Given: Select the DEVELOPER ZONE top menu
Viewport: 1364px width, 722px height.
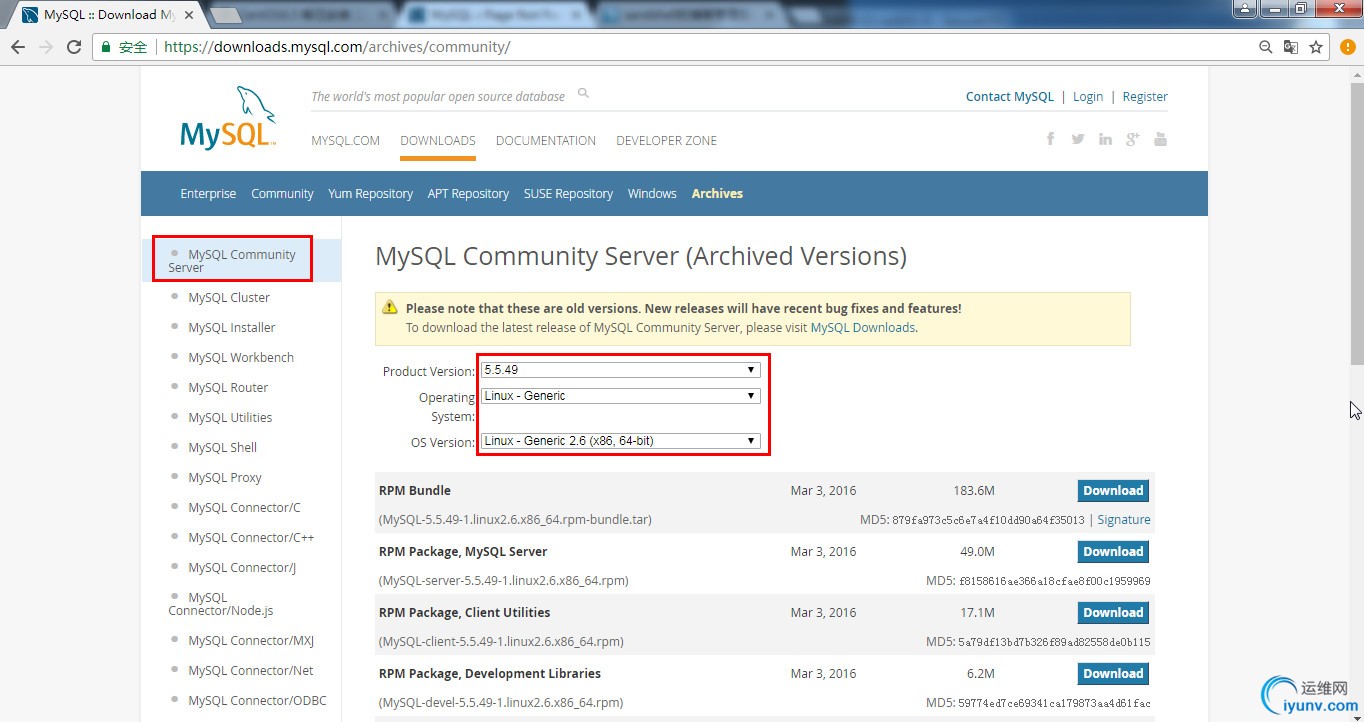Looking at the screenshot, I should click(666, 141).
